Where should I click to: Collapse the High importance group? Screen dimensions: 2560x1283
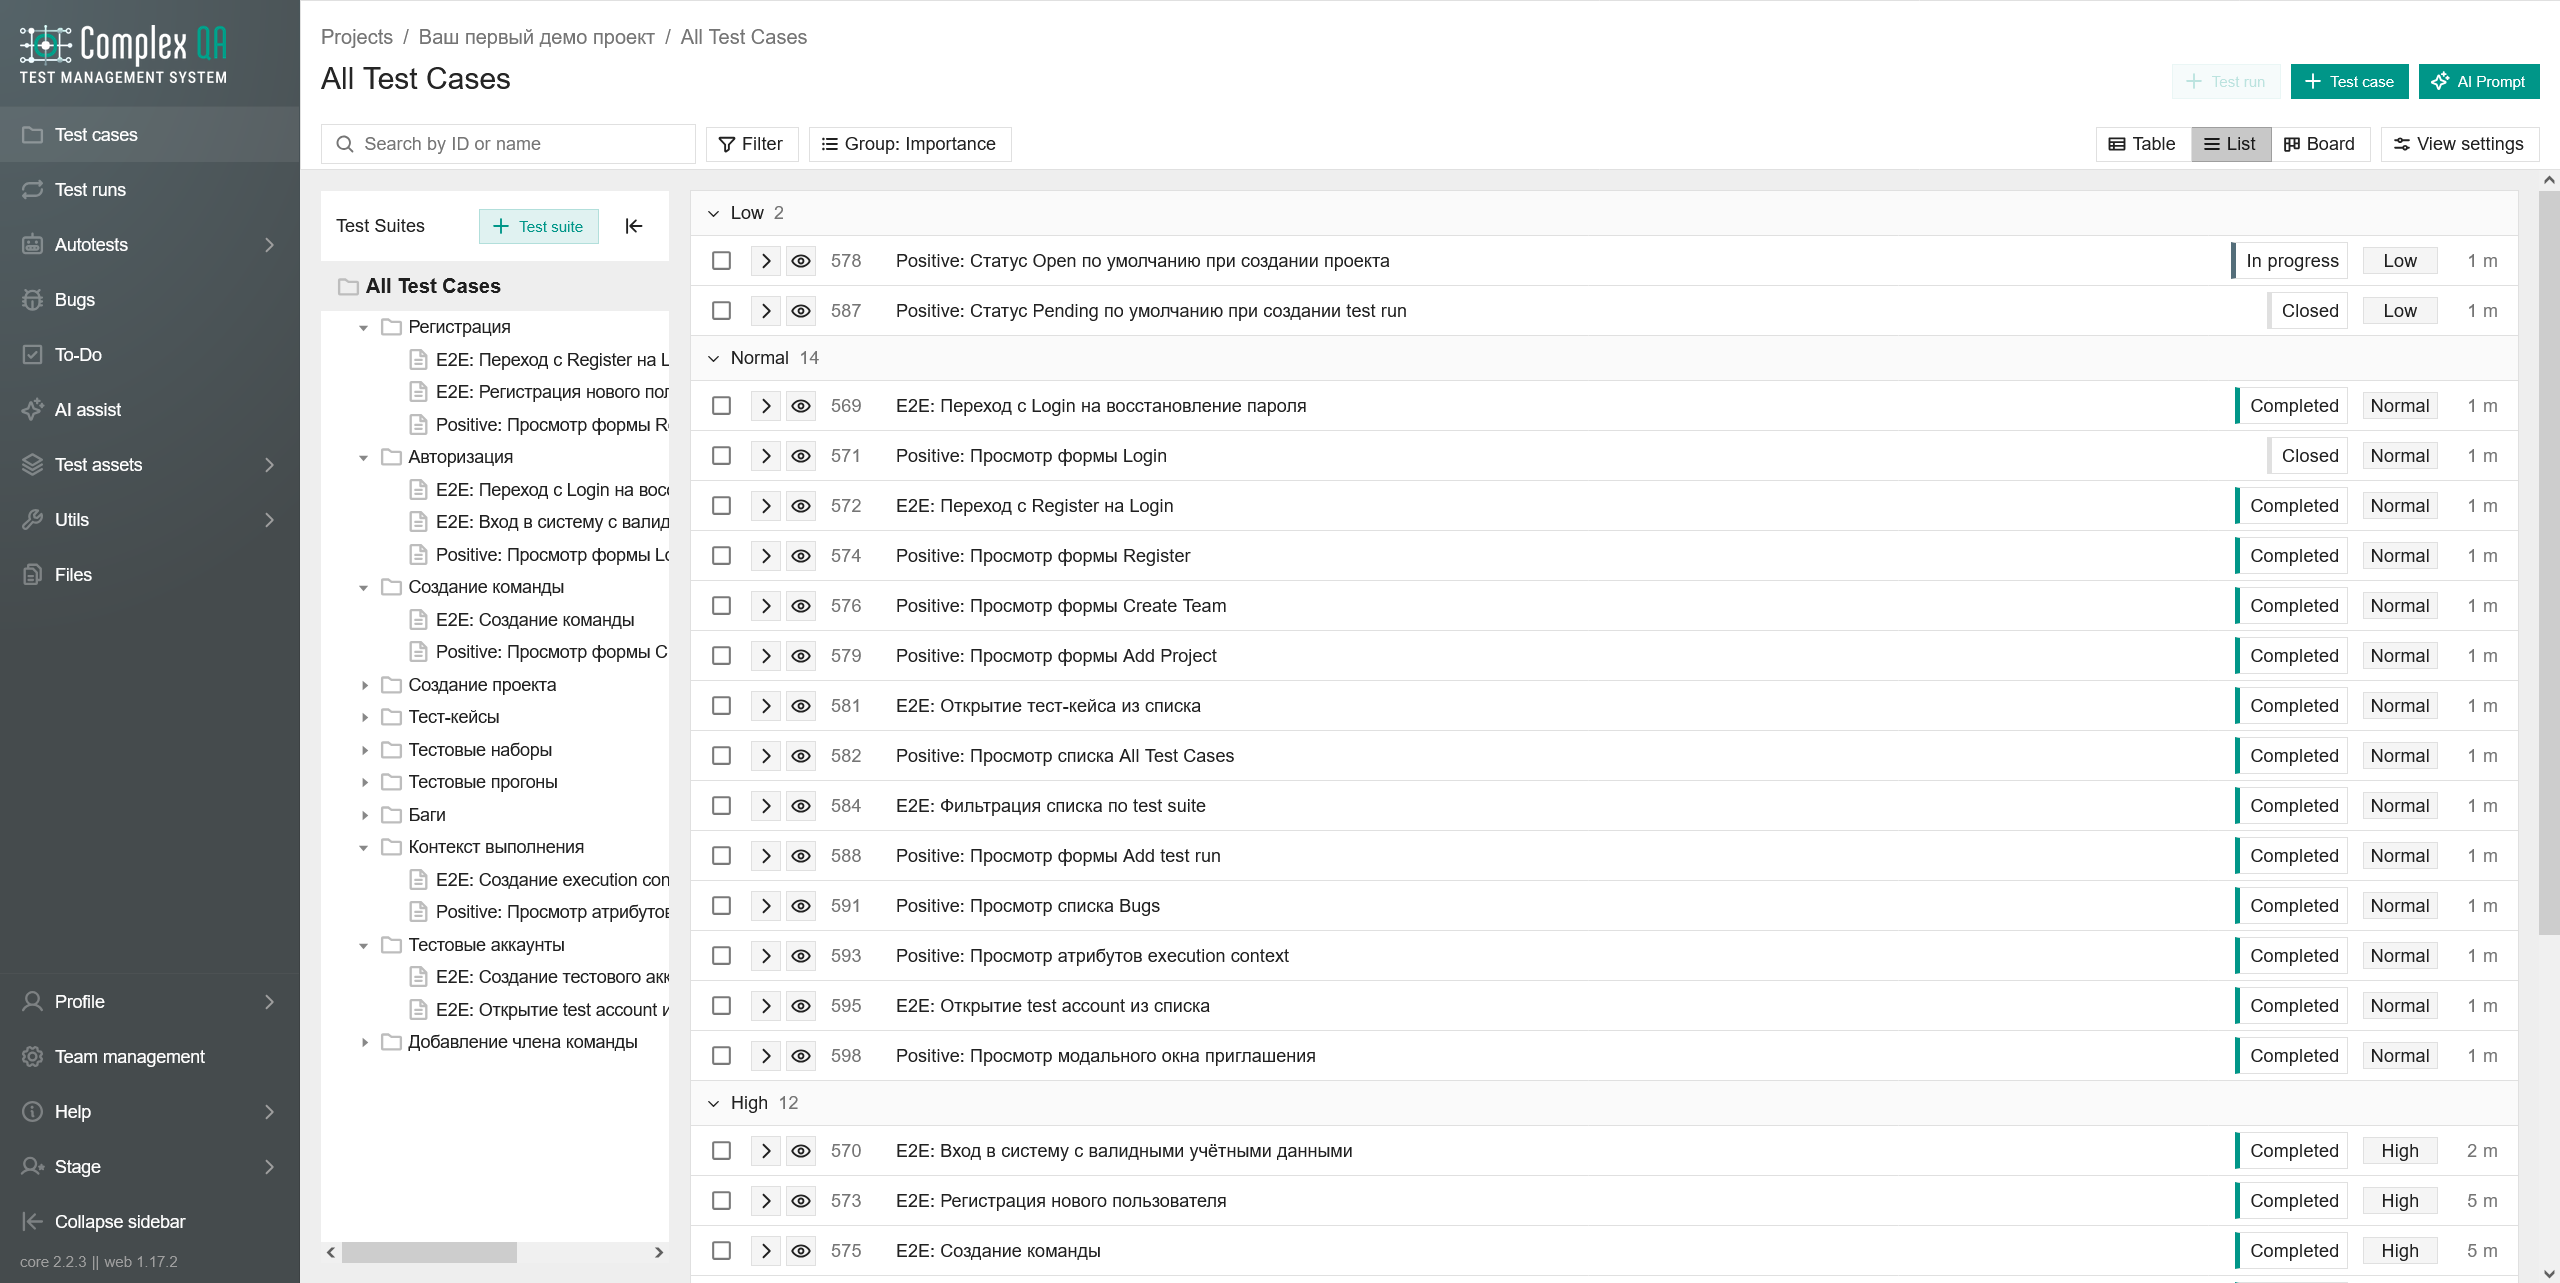713,1103
